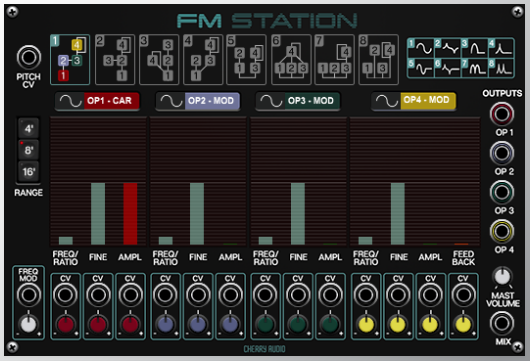
Task: Choose waveform 4 in waveform grid
Action: point(501,48)
